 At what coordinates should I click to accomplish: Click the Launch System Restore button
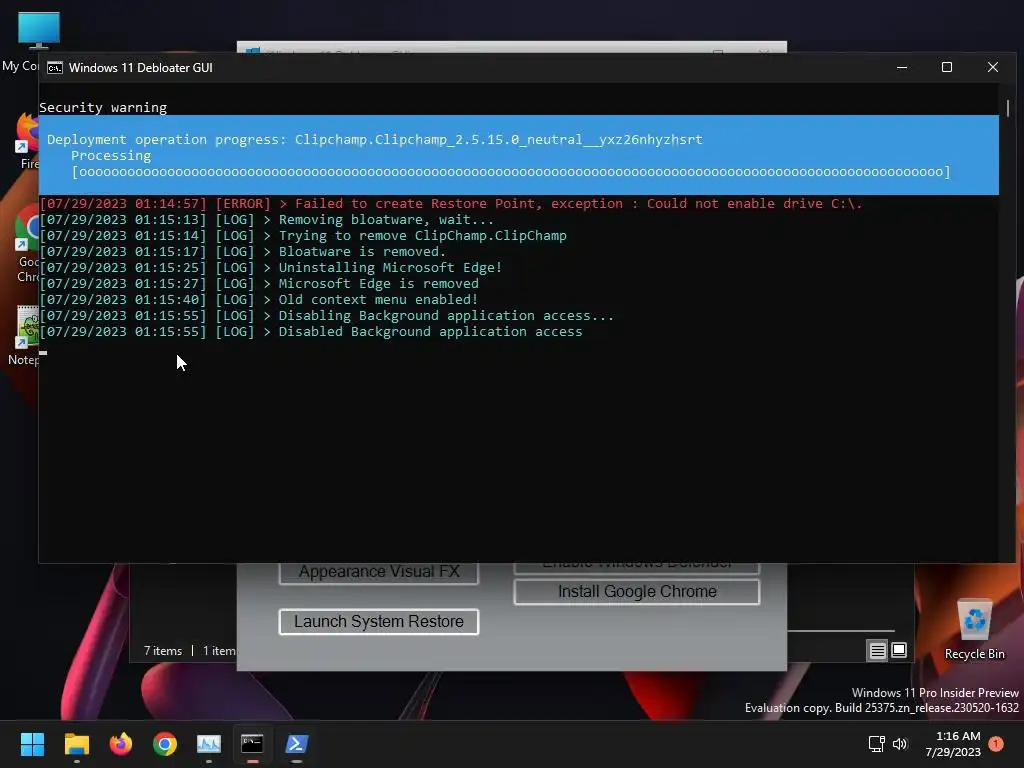click(379, 622)
